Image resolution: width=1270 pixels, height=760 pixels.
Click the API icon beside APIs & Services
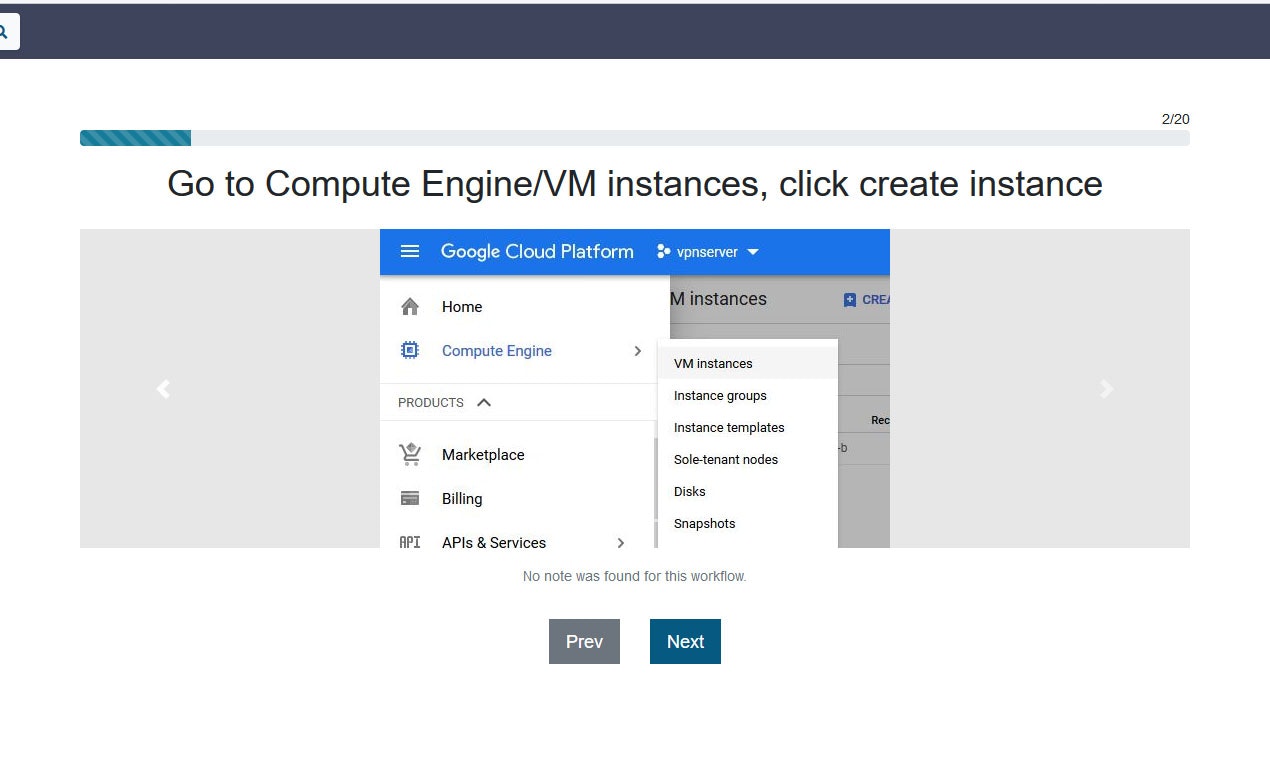[x=410, y=543]
